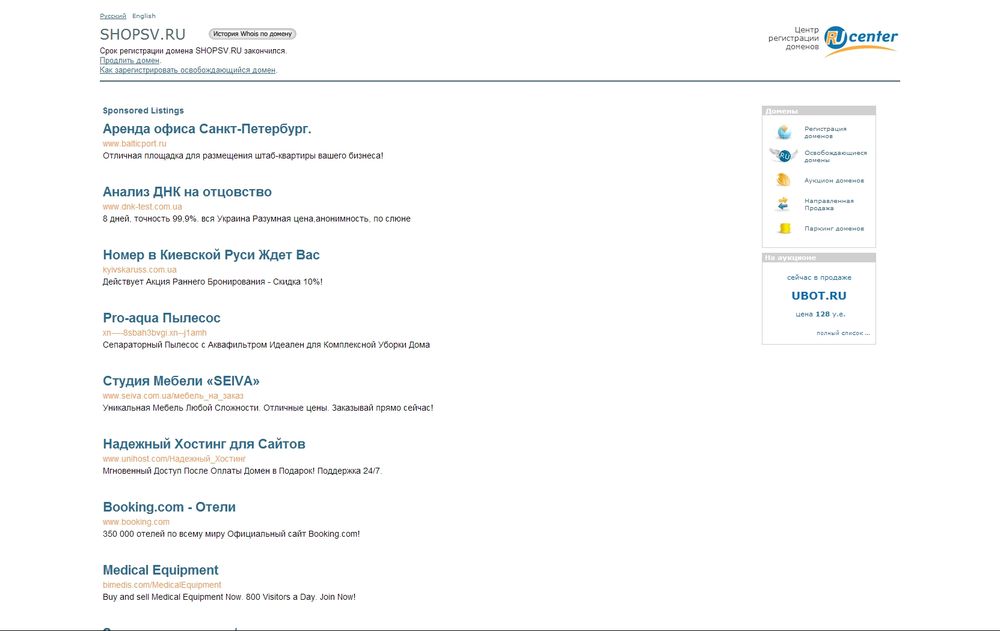Viewport: 1000px width, 631px height.
Task: Open the полный список auction link
Action: click(x=843, y=333)
